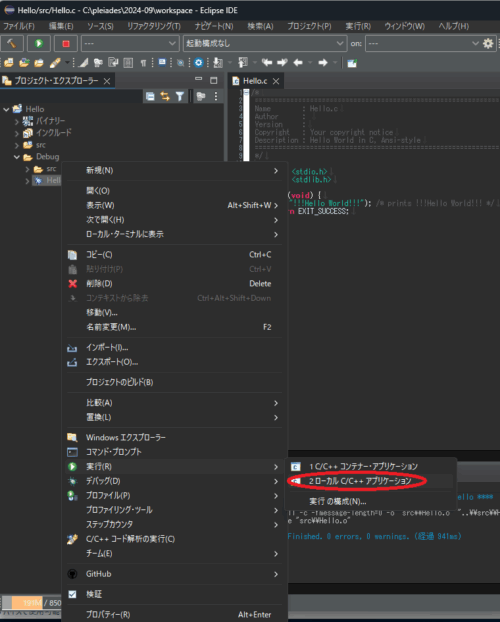Open the Project Explorer view menu dots

pos(216,96)
